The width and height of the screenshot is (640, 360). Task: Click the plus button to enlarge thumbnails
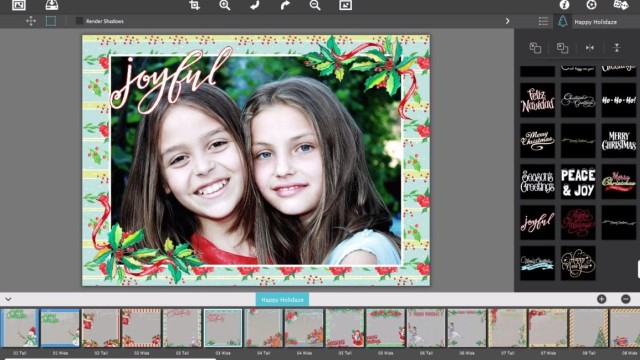(x=601, y=299)
